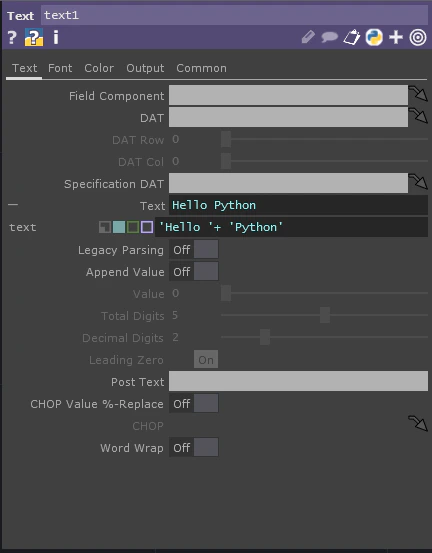The width and height of the screenshot is (432, 553).
Task: Click the Value slider
Action: click(324, 293)
